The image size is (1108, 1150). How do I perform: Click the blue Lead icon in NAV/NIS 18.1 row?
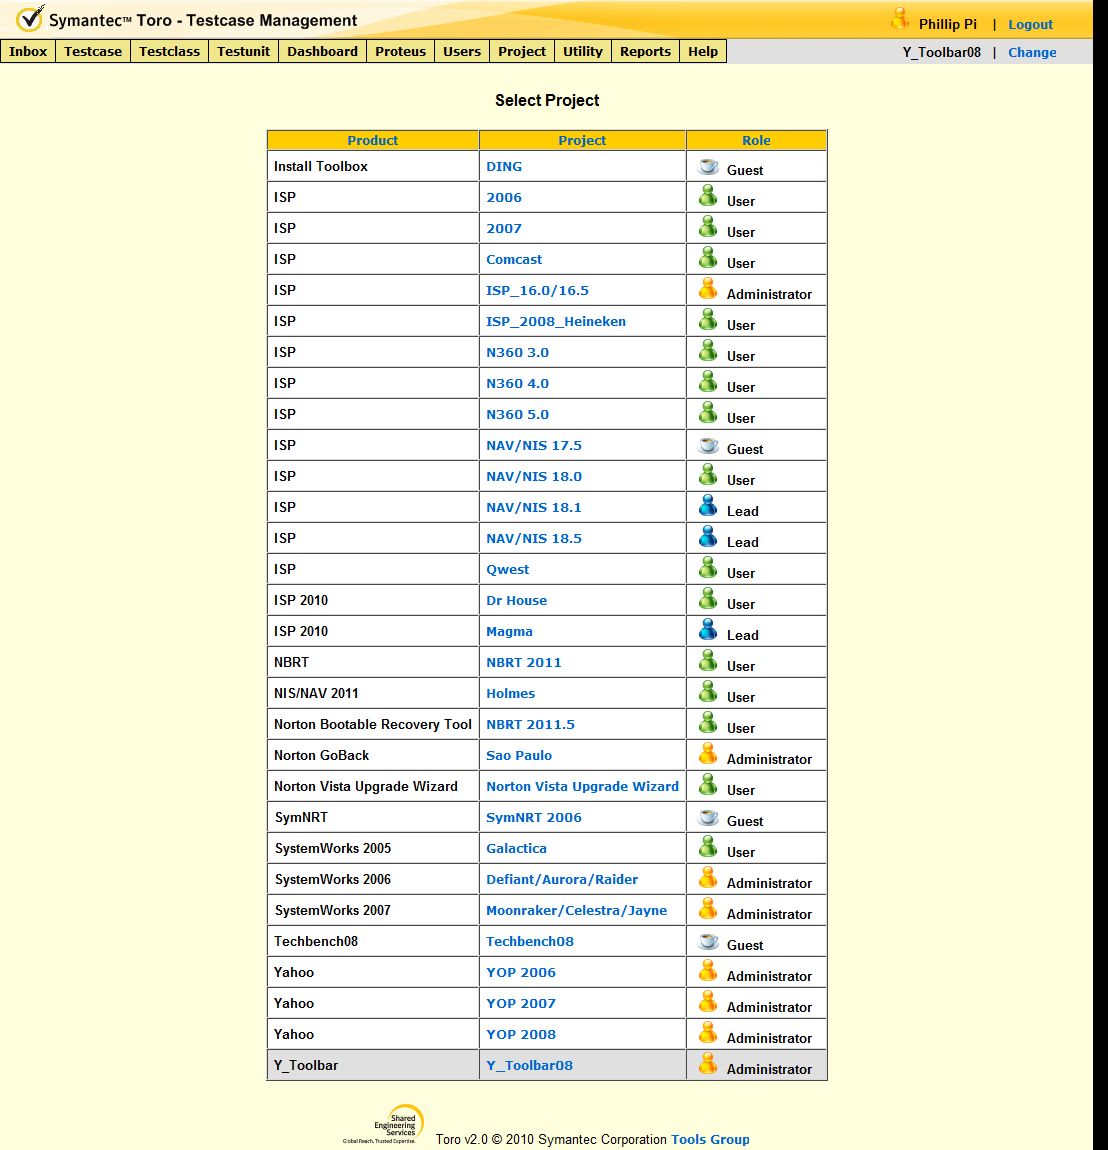[708, 505]
